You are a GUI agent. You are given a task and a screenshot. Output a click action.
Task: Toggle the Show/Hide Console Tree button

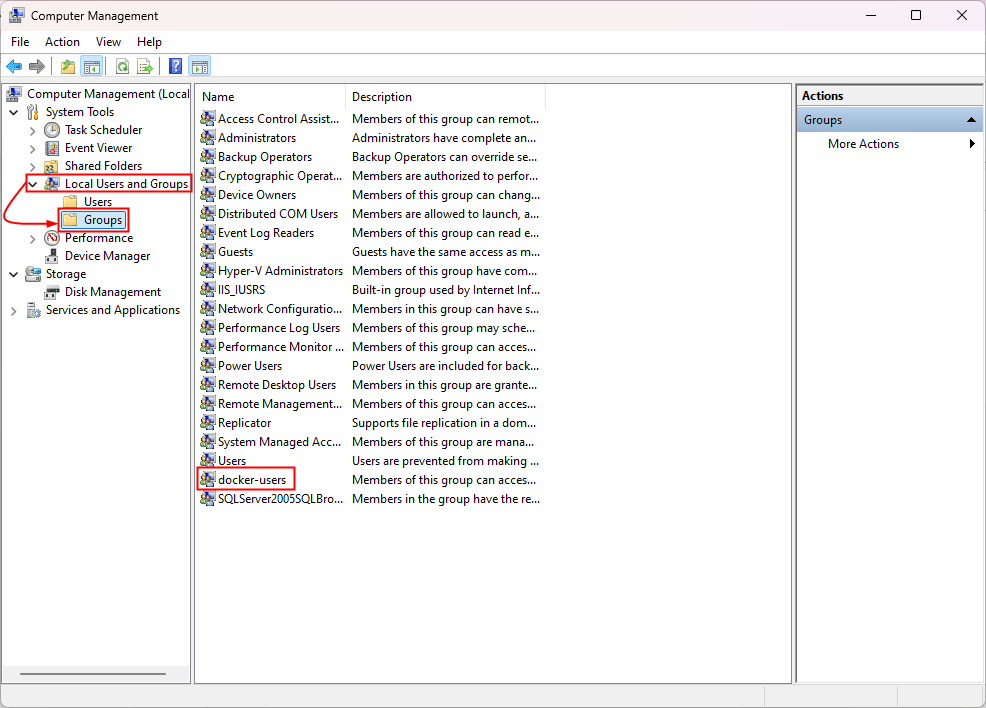click(x=92, y=67)
